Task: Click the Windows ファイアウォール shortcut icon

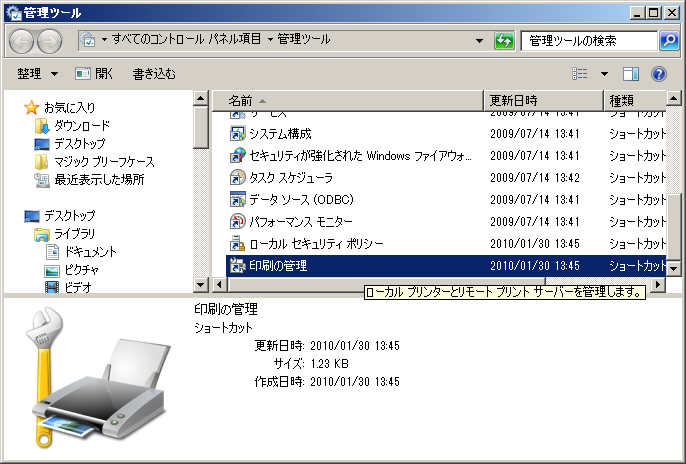Action: point(238,155)
